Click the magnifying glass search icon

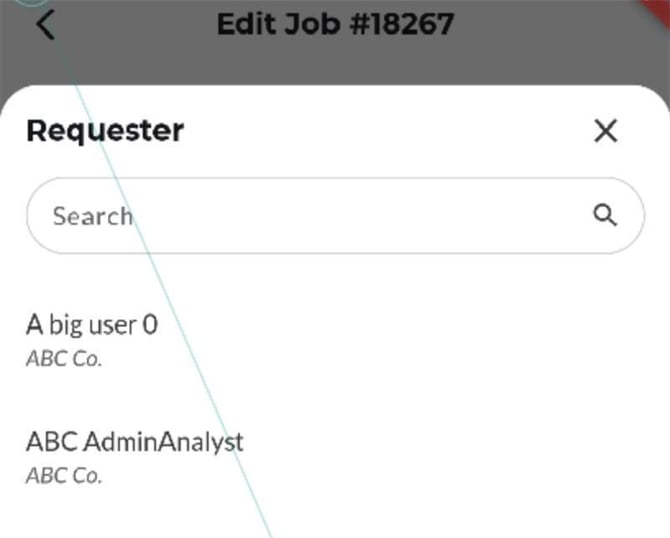604,215
